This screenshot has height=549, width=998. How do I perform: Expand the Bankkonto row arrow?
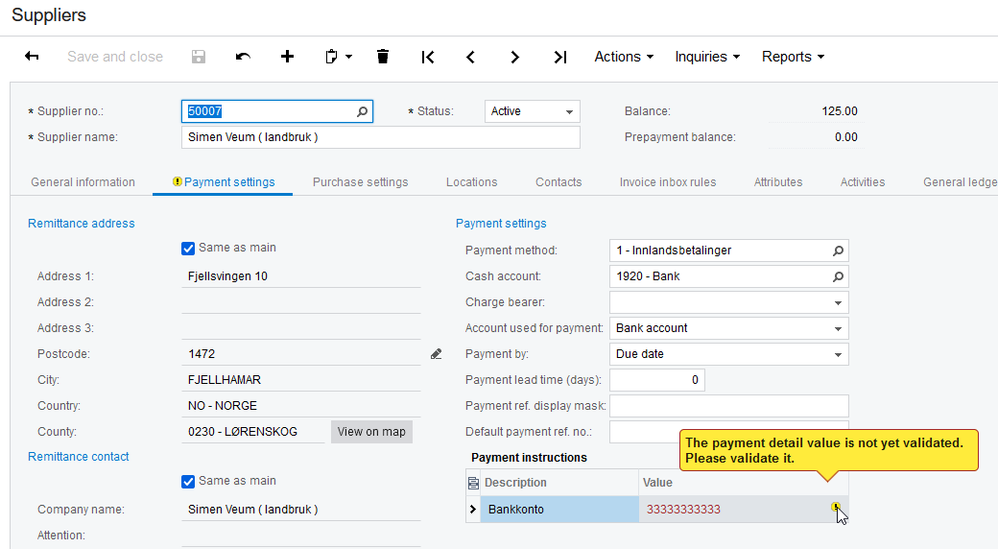click(x=473, y=509)
